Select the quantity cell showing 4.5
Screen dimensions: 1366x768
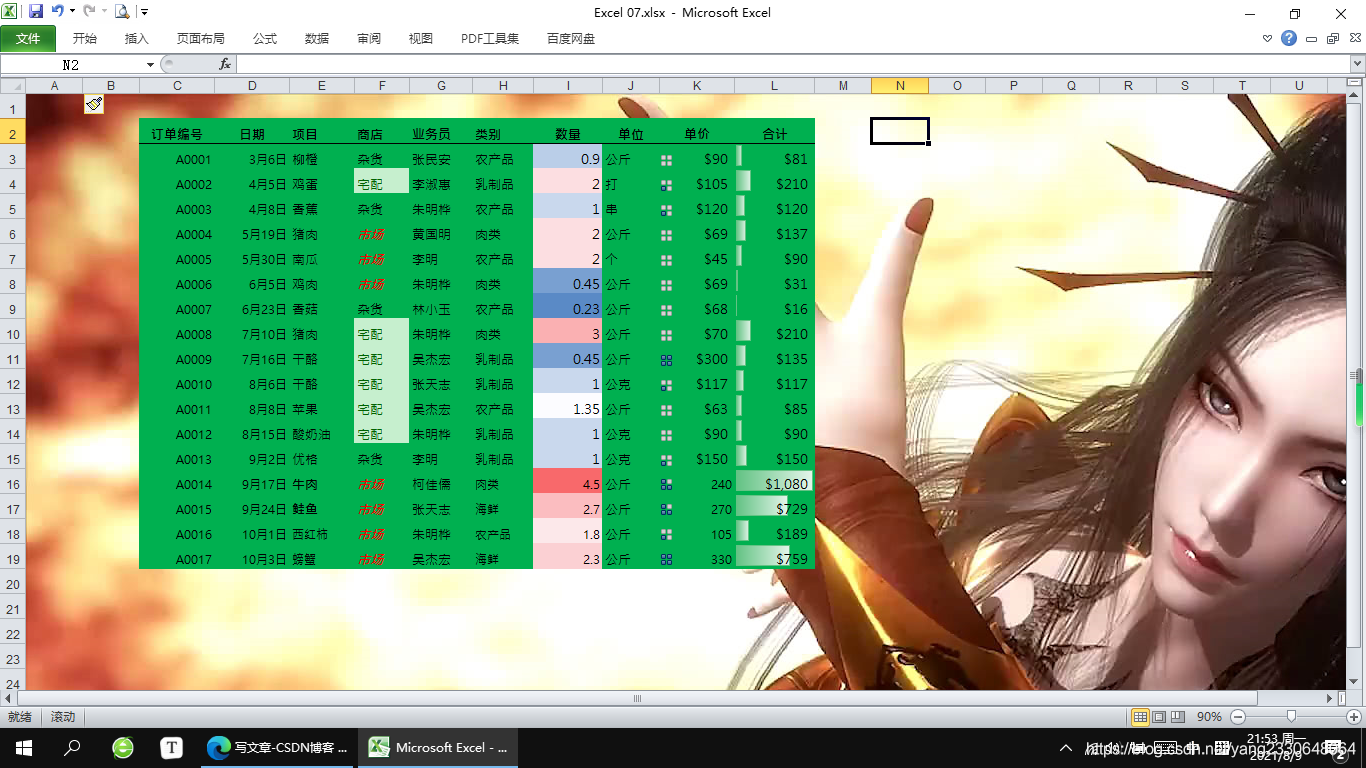coord(568,484)
